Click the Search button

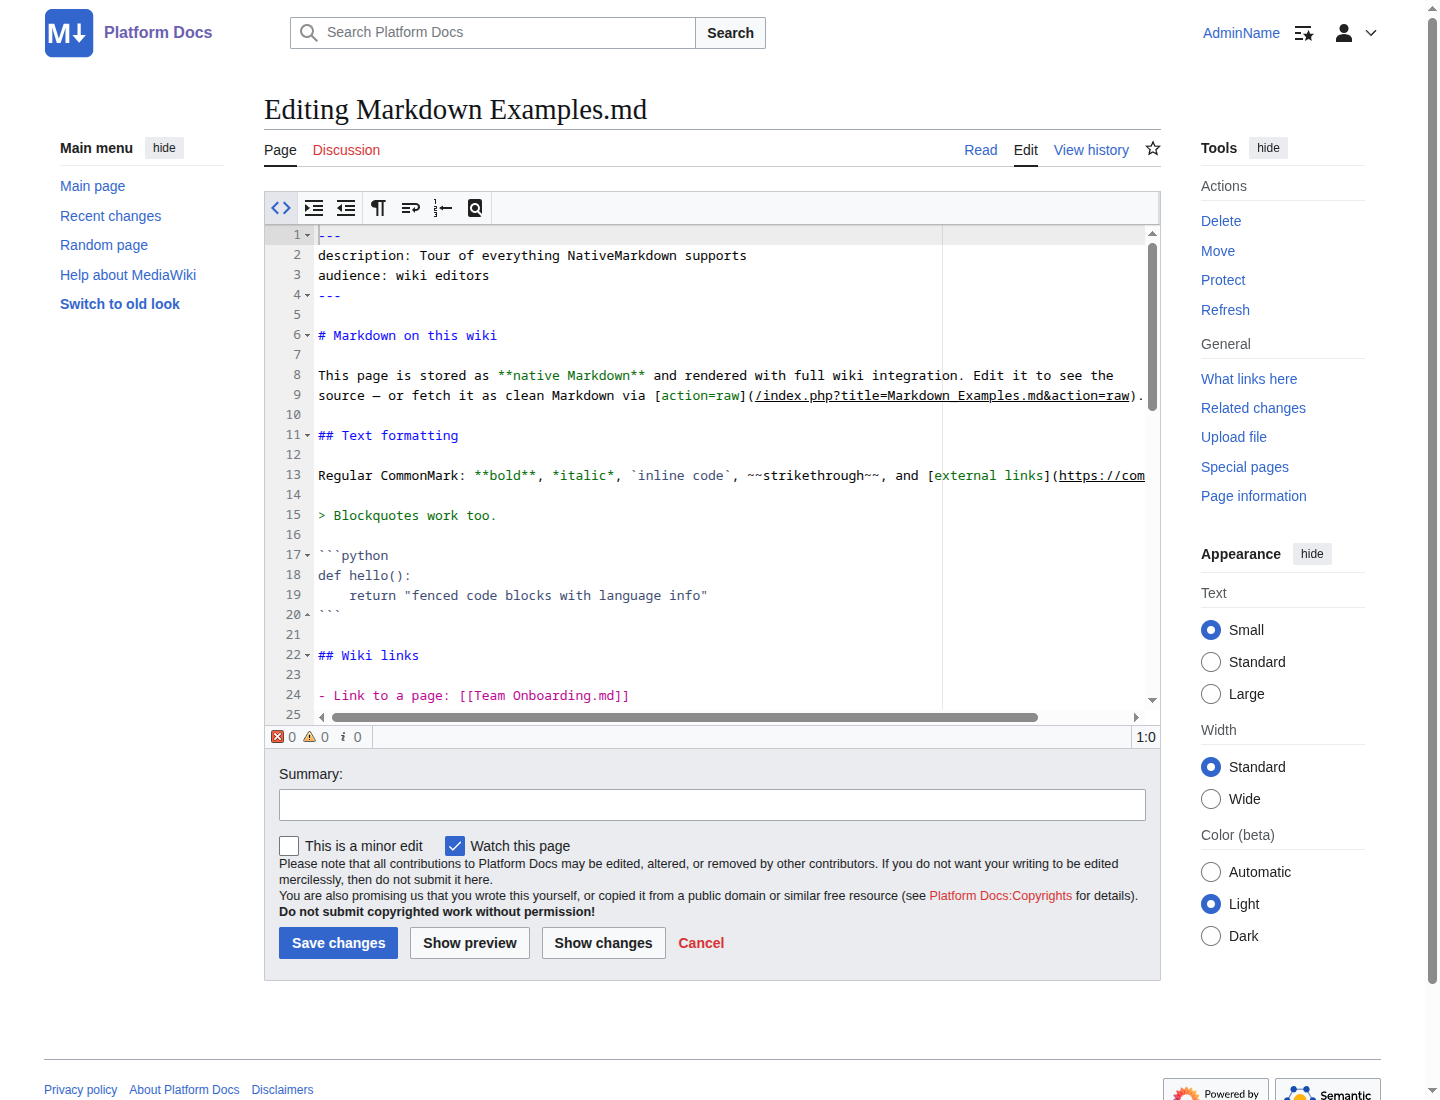coord(730,33)
